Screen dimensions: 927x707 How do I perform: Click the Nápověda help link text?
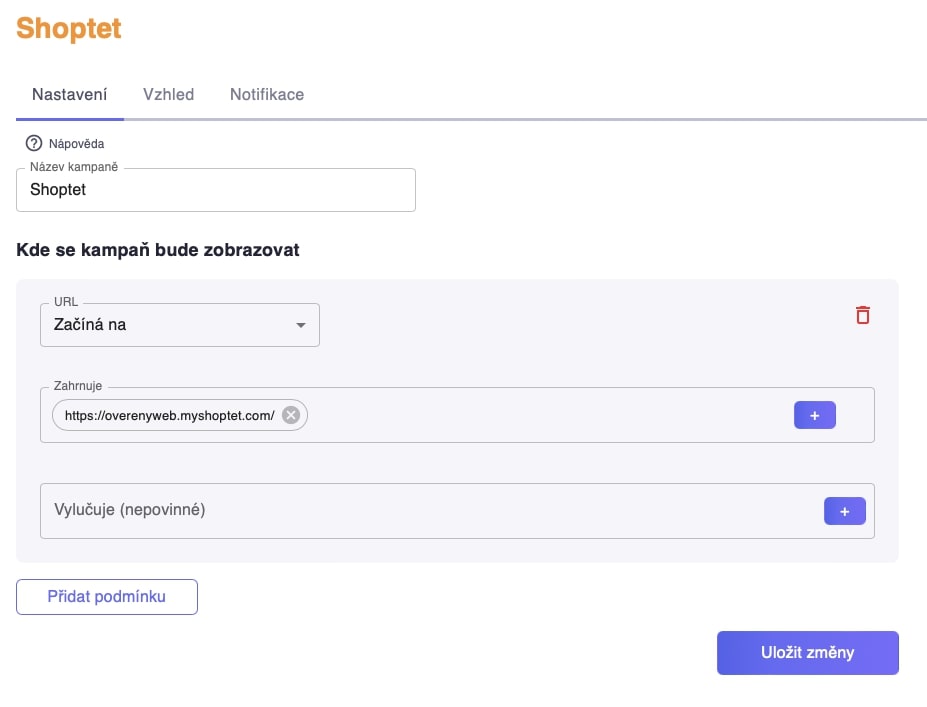pyautogui.click(x=76, y=144)
